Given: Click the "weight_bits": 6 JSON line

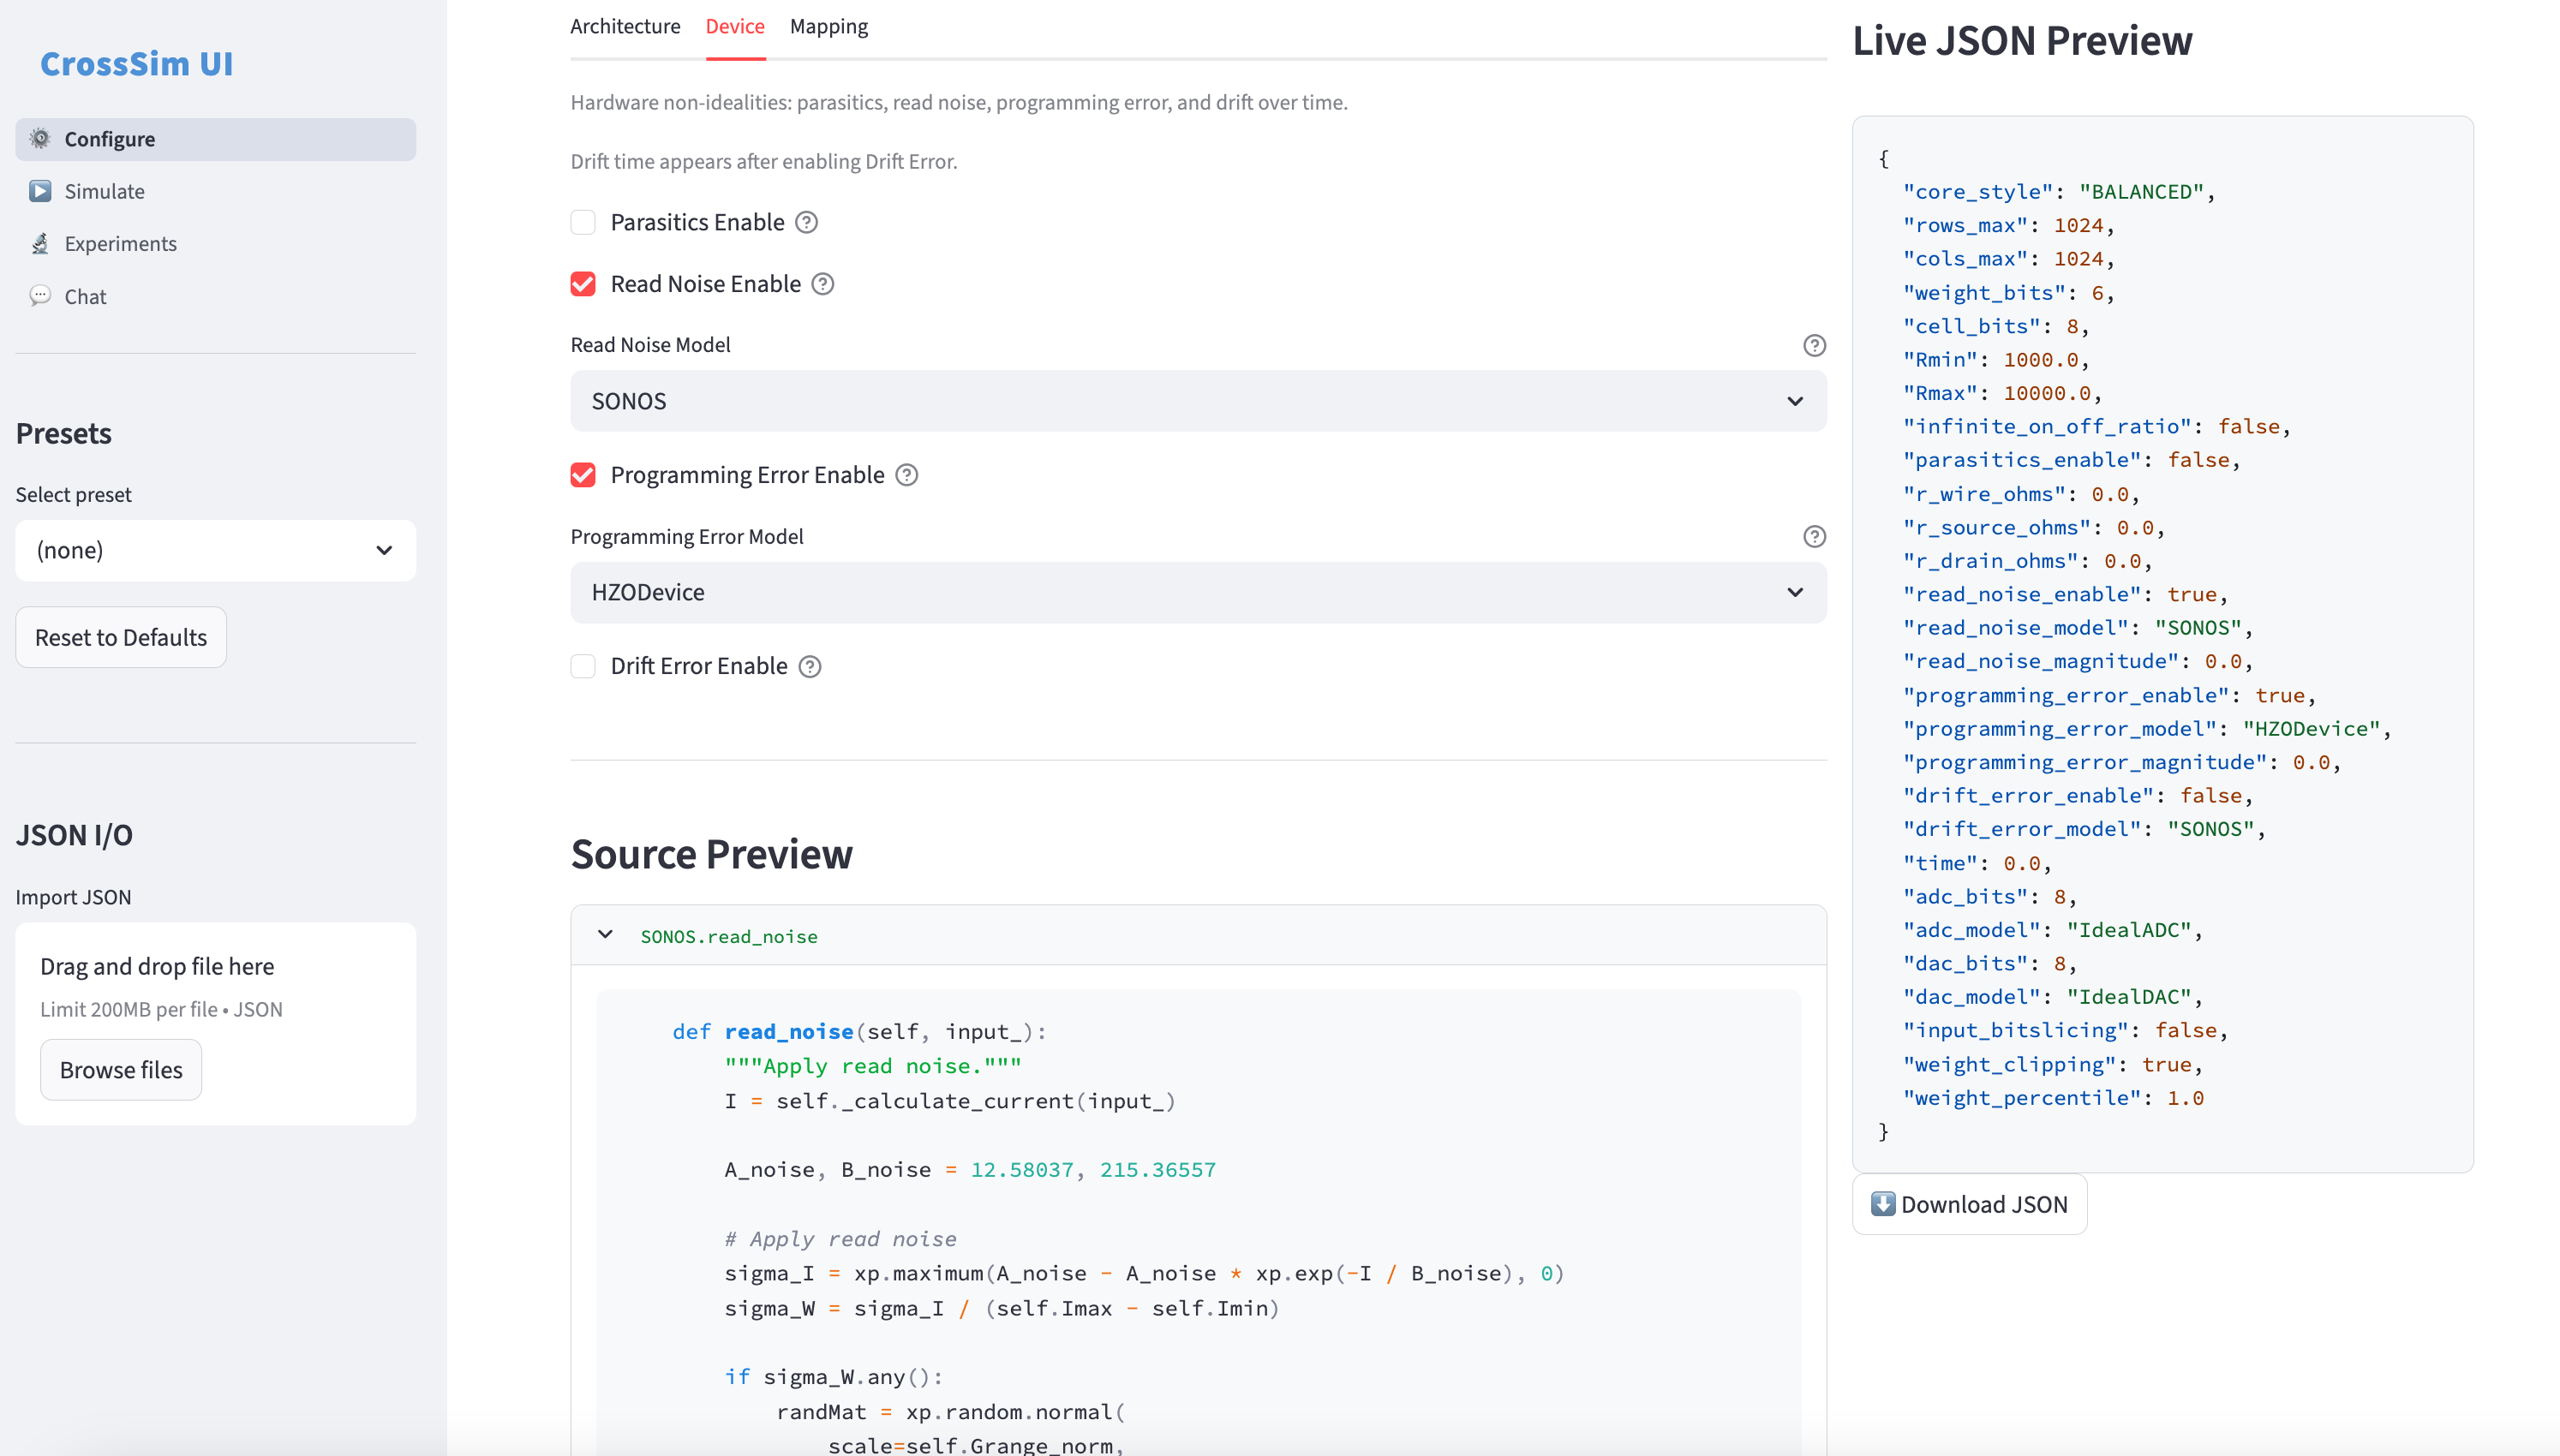Looking at the screenshot, I should point(2008,293).
